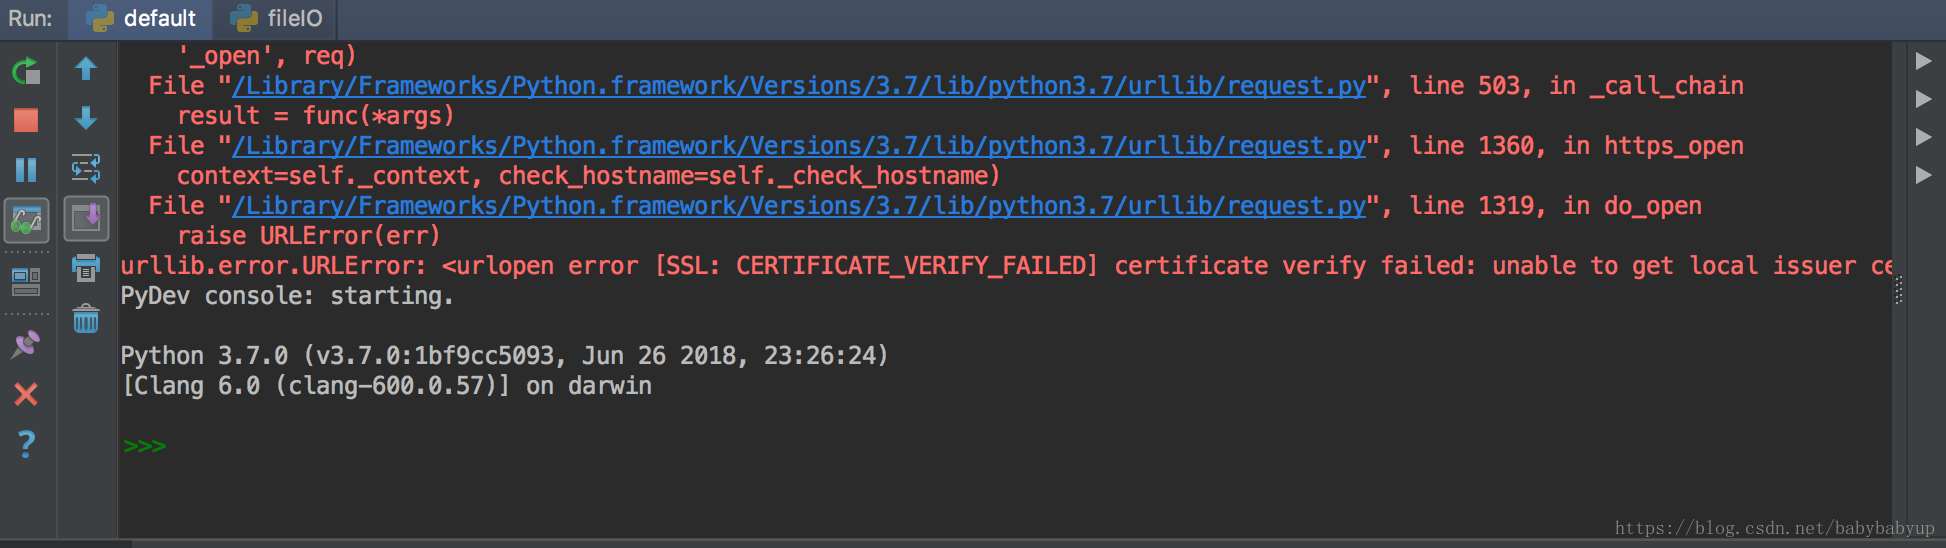Click the URLError CERTIFICATE_VERIFY_FAILED error line
This screenshot has width=1946, height=548.
(1006, 266)
